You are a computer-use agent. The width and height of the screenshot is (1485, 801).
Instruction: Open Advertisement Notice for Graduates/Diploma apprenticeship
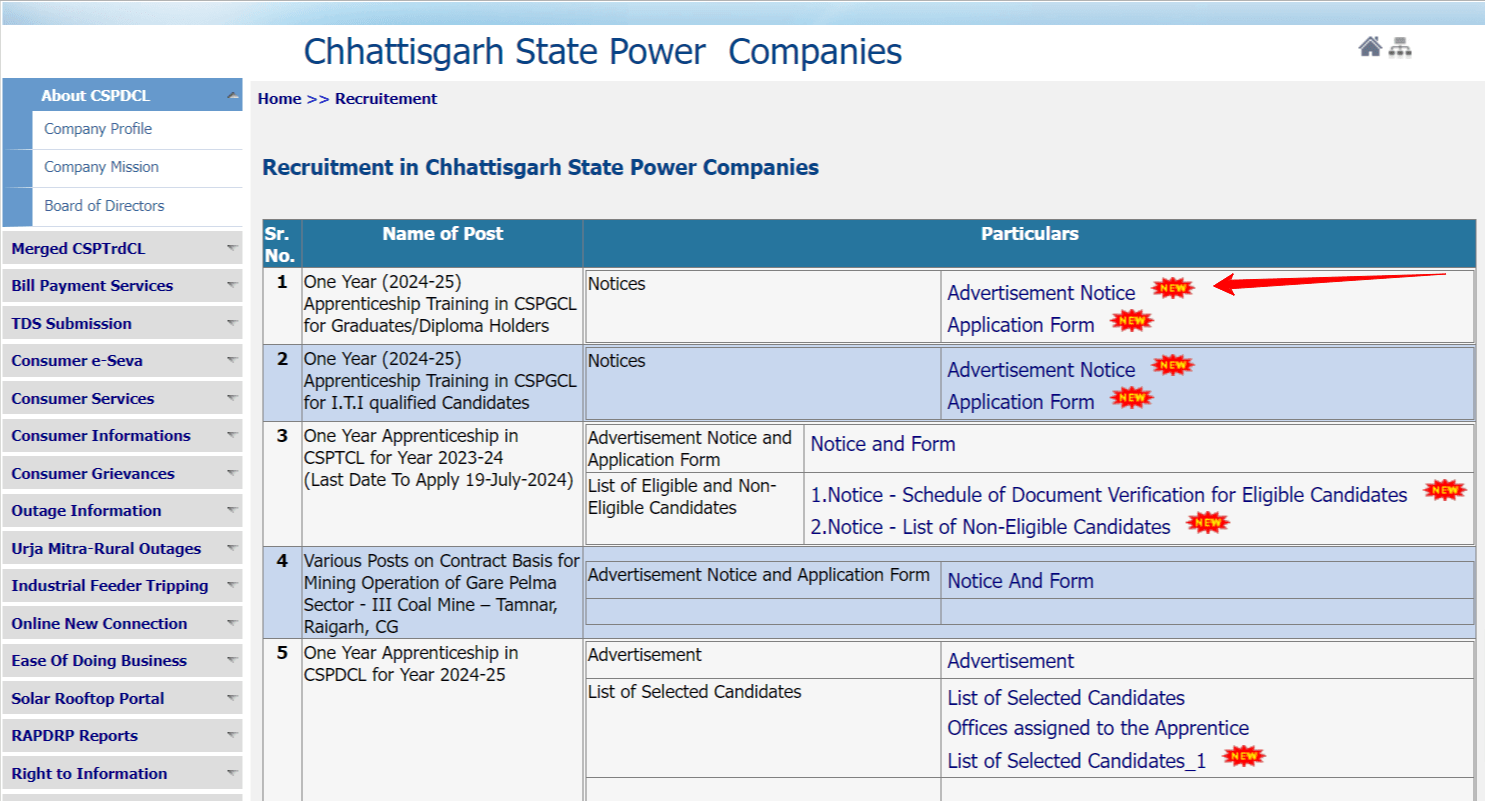coord(1041,293)
